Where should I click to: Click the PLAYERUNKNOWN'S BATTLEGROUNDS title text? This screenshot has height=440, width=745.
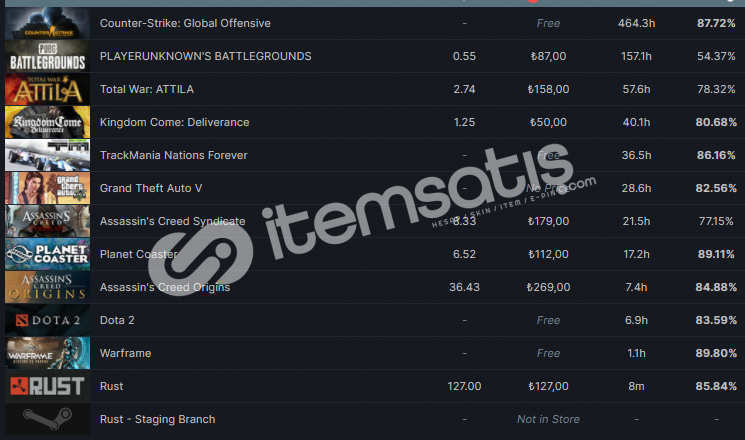(206, 56)
